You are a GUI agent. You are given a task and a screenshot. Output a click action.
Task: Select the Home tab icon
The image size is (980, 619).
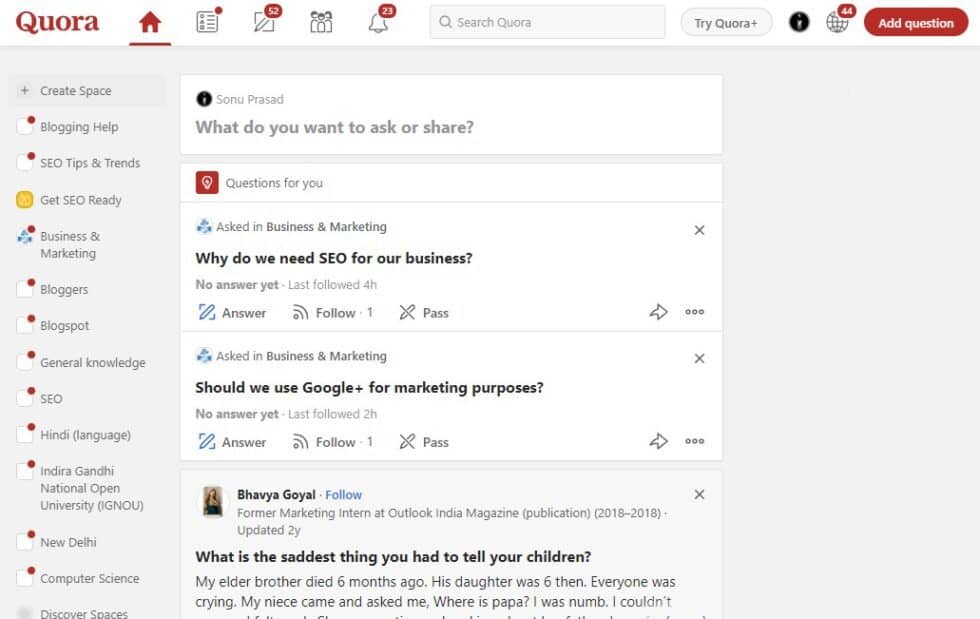(150, 23)
